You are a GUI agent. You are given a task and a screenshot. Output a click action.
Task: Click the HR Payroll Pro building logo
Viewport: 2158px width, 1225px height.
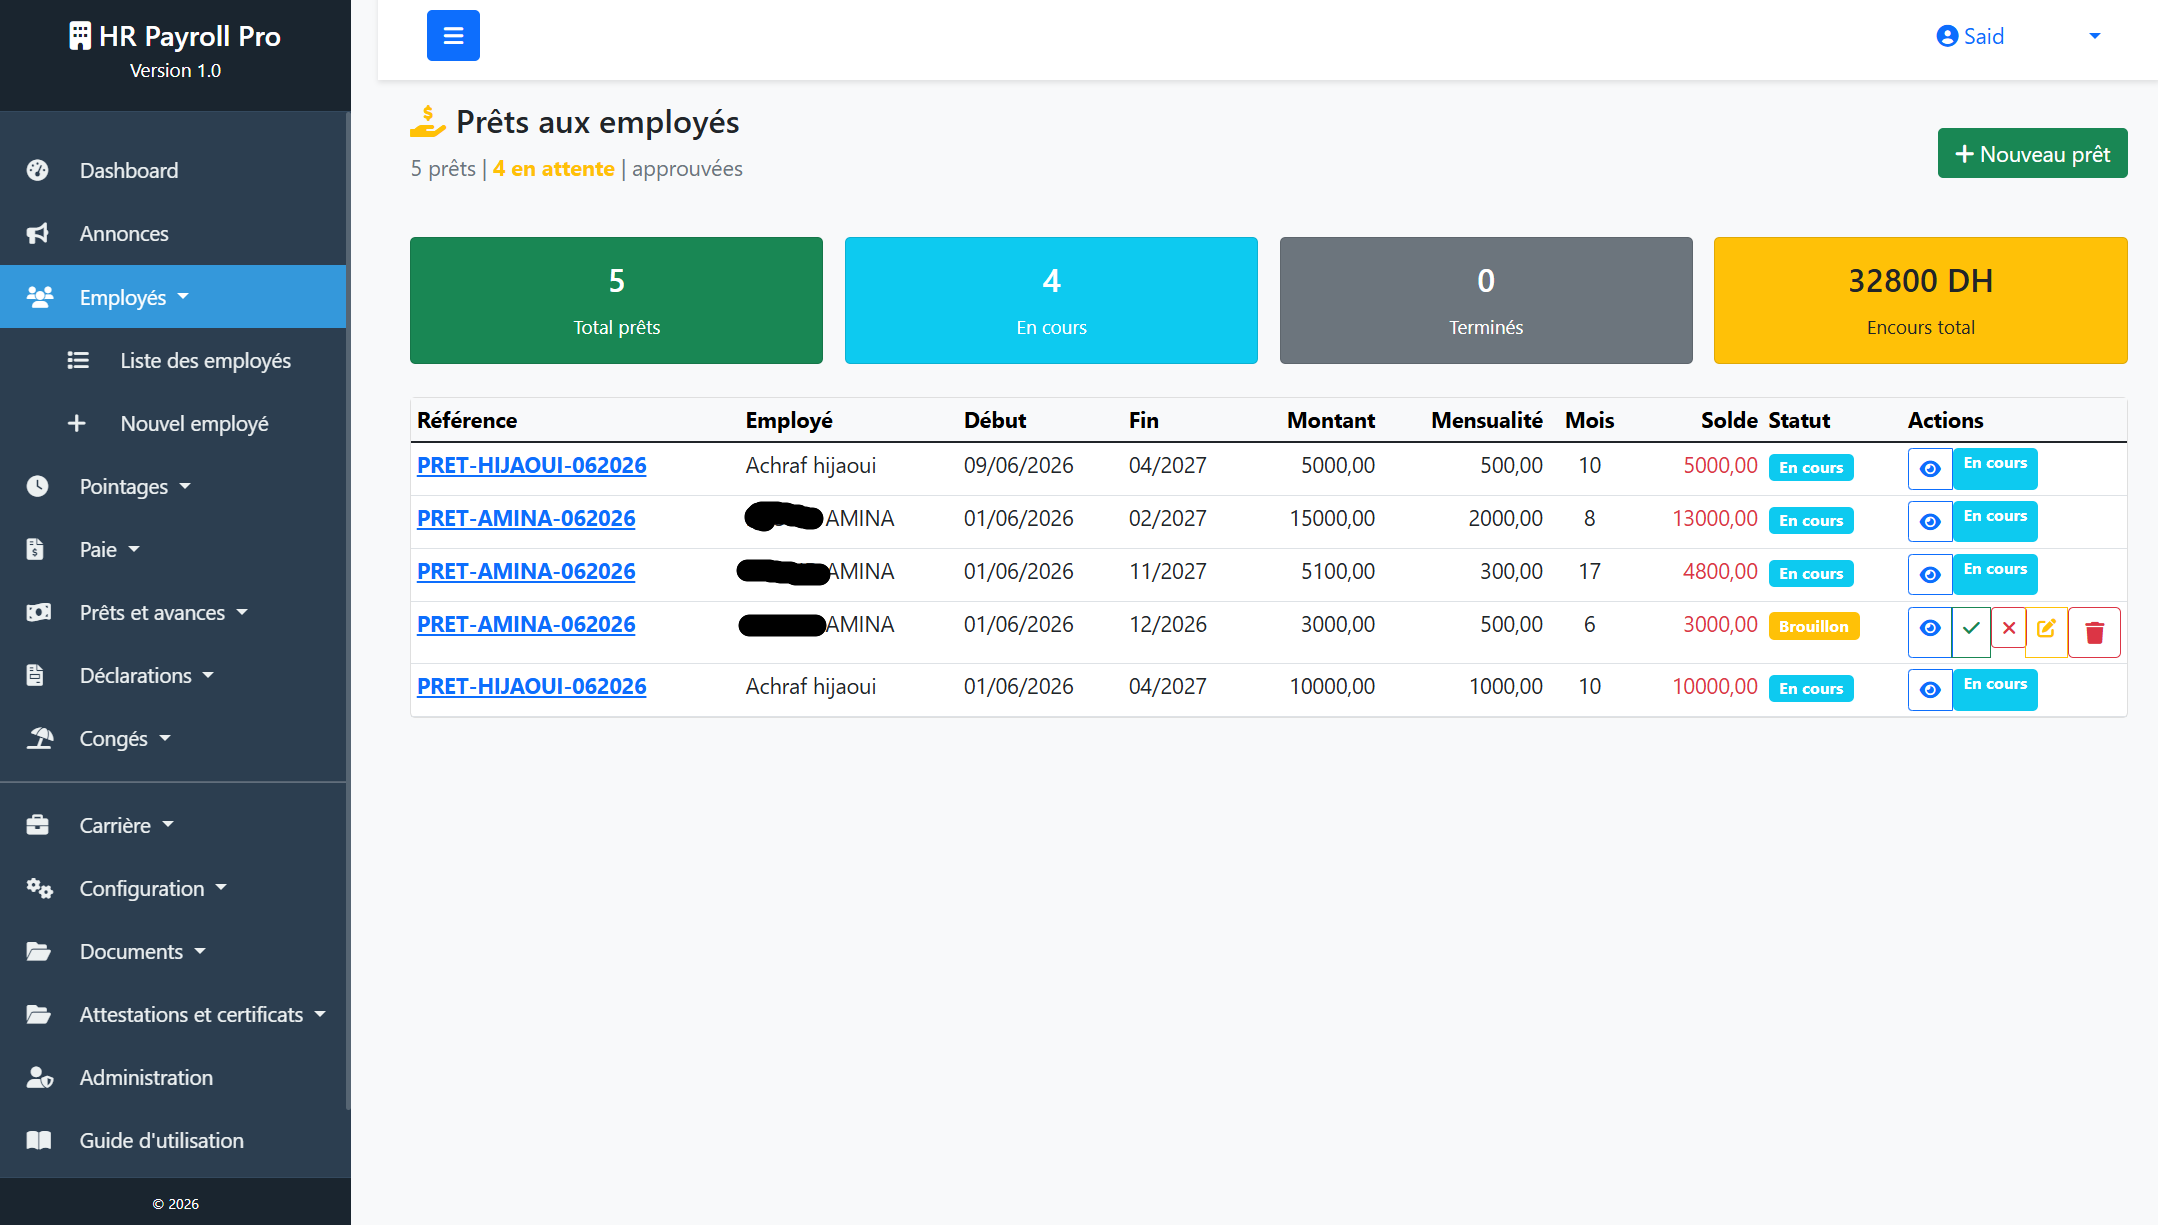click(80, 36)
